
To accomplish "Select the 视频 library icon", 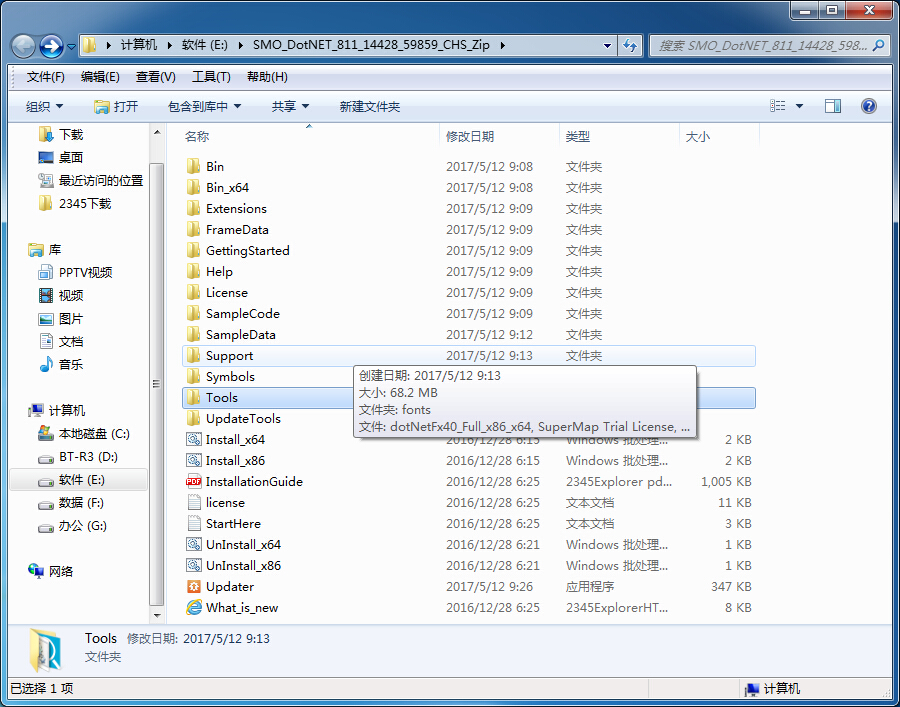I will coord(46,296).
